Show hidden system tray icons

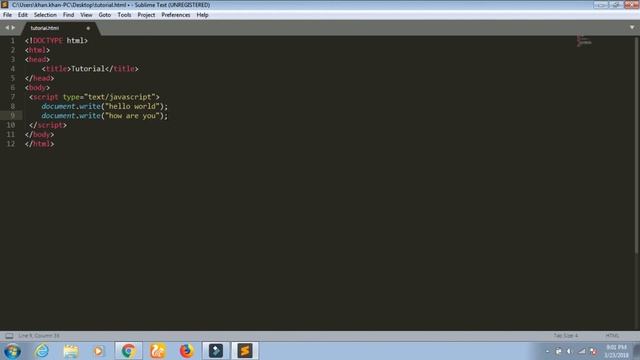tap(547, 351)
